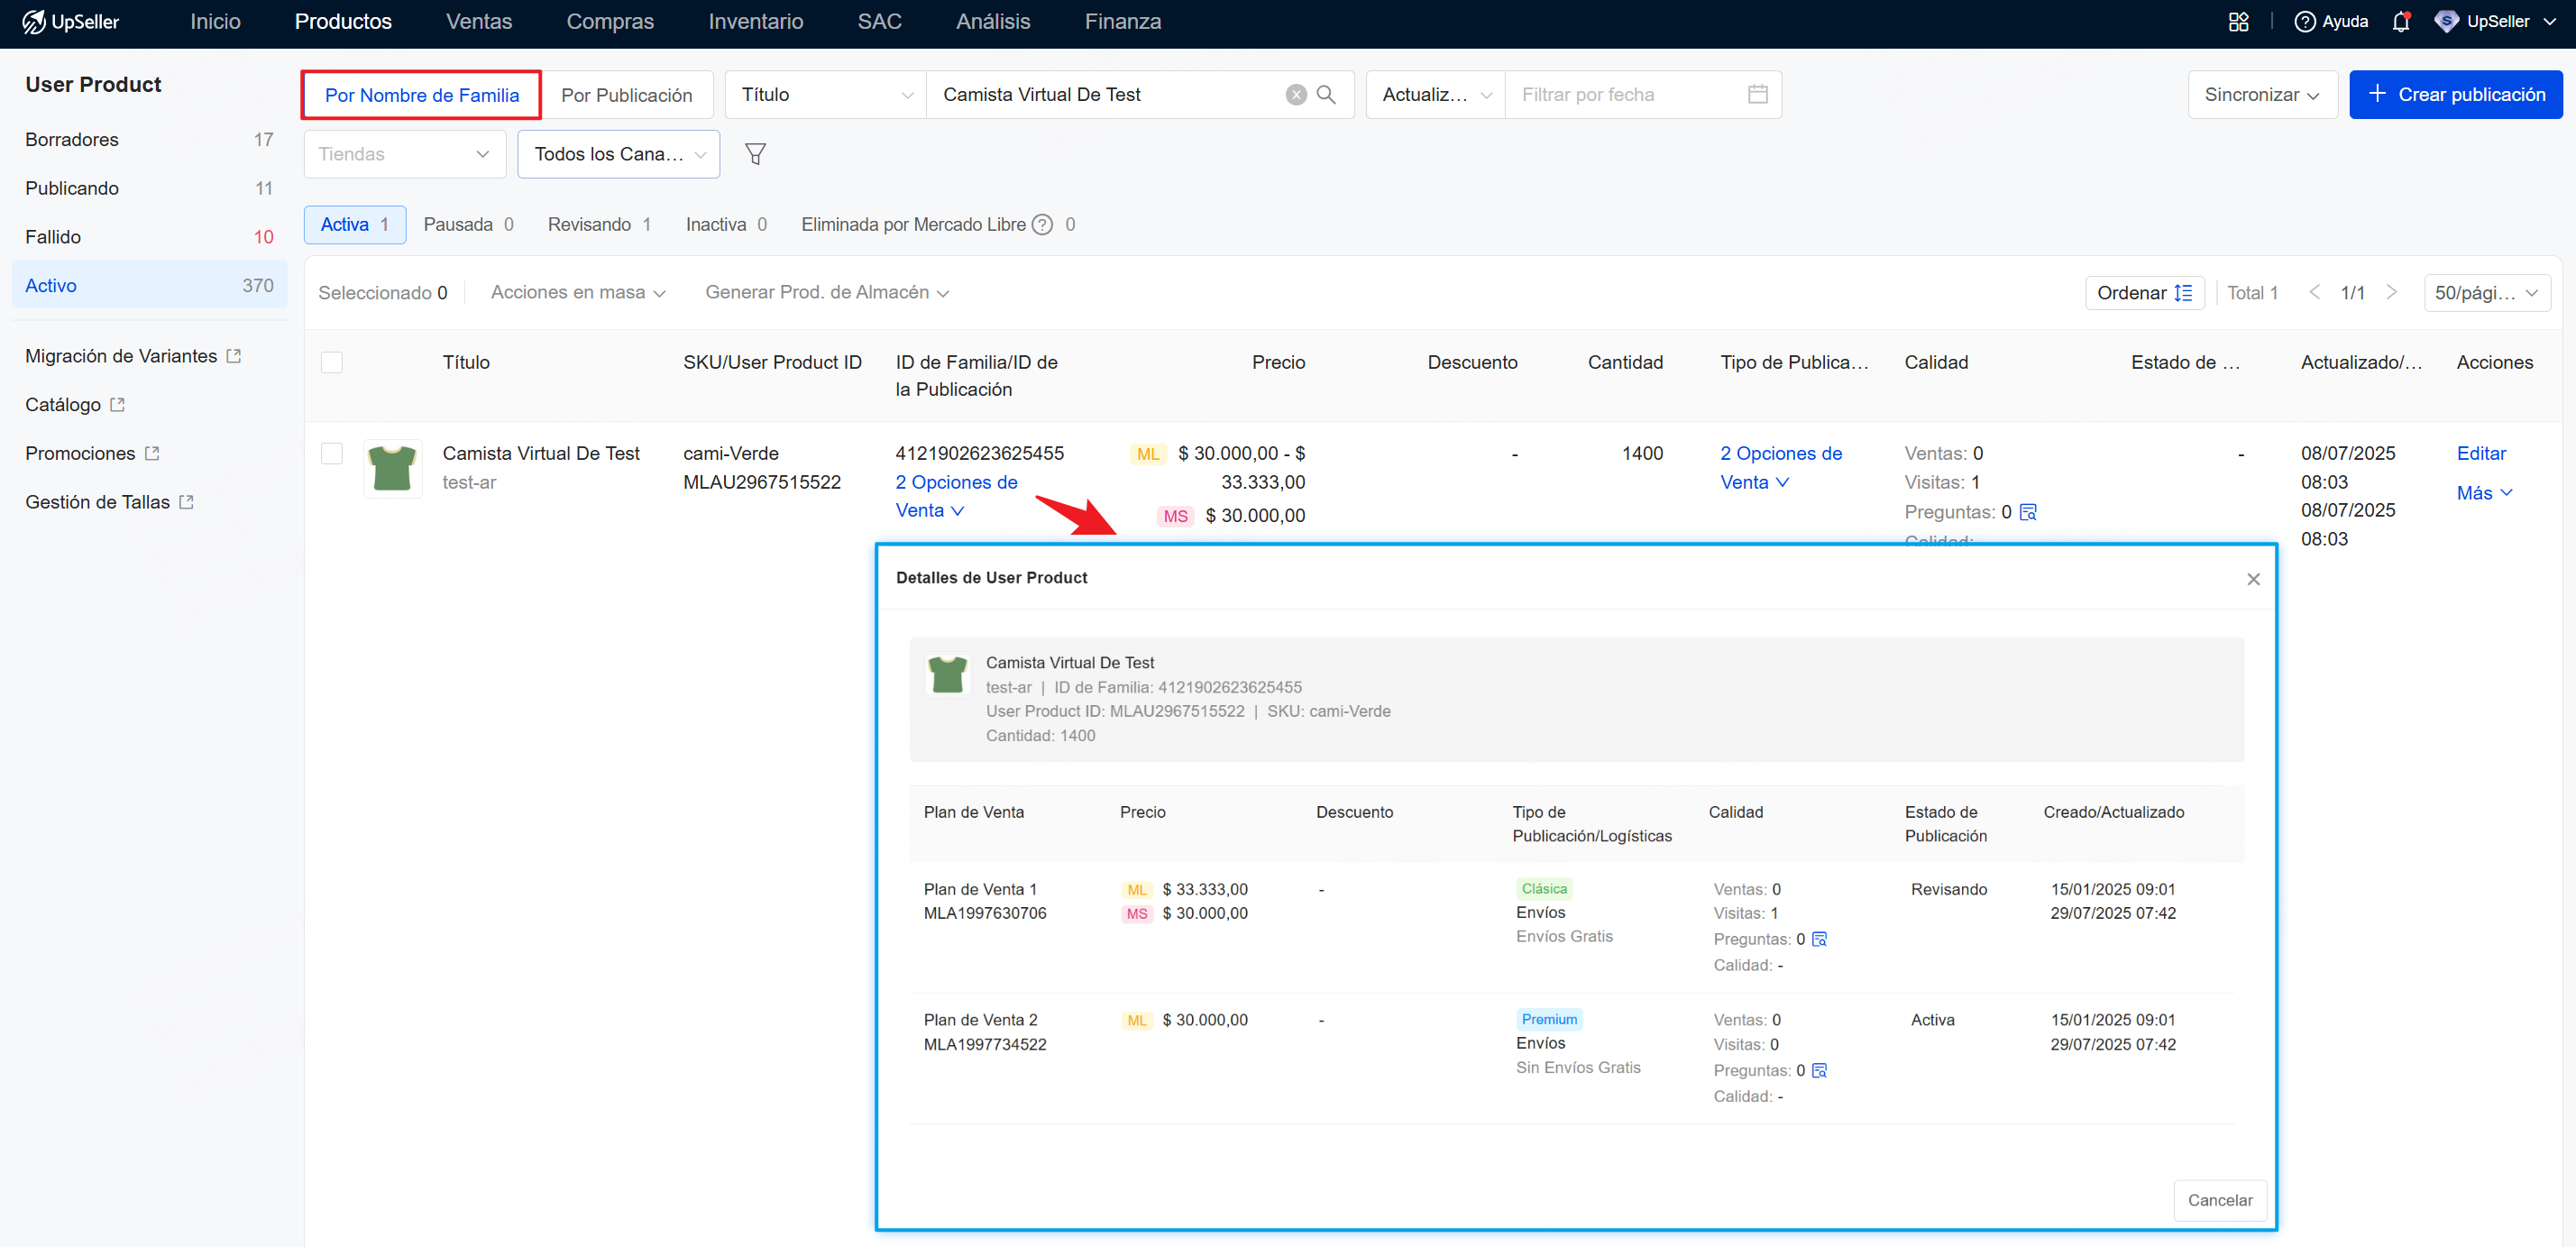Open the Acciones en masa dropdown
2576x1247 pixels.
coord(577,293)
